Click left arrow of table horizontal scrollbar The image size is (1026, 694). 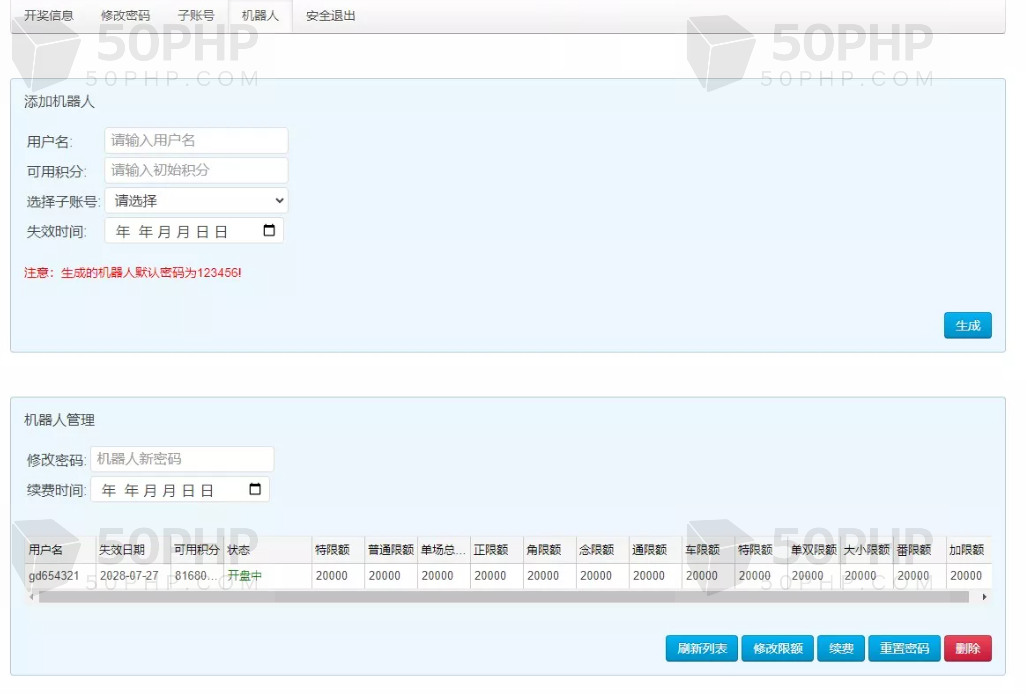point(31,597)
